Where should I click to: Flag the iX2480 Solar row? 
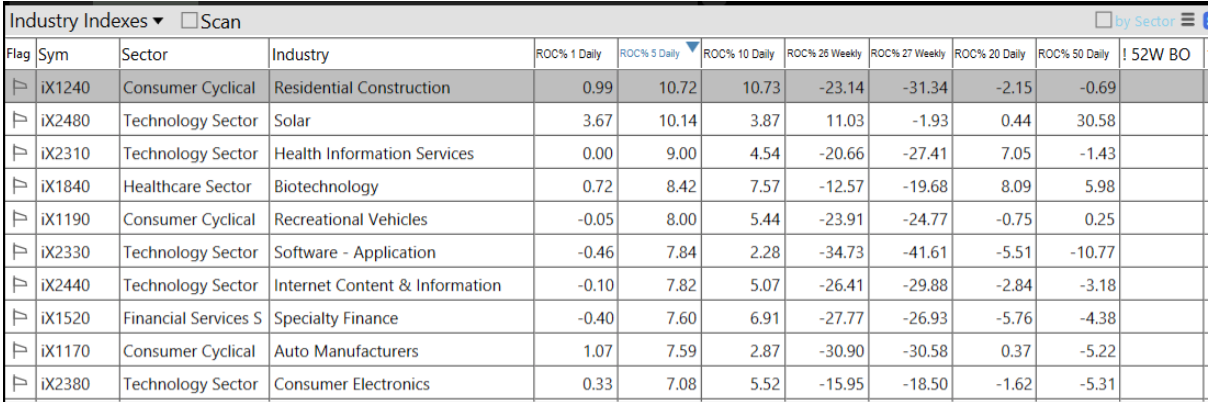point(18,121)
